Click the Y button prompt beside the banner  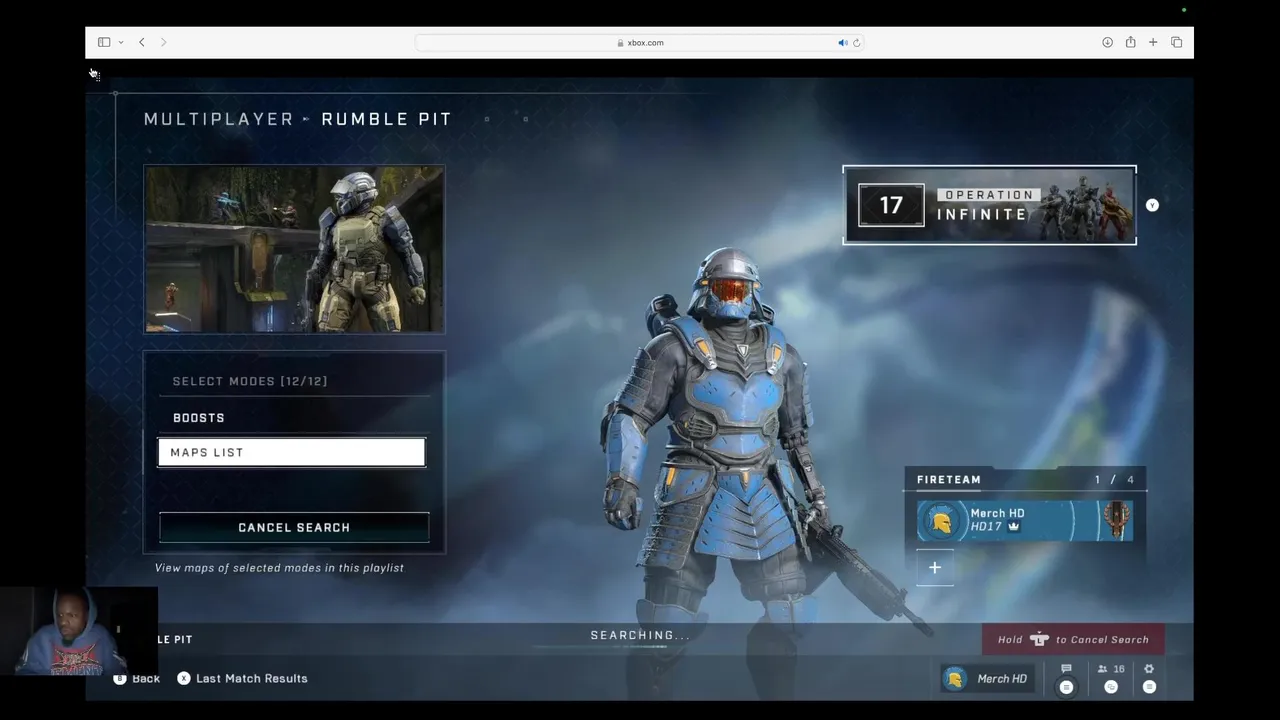pos(1152,205)
